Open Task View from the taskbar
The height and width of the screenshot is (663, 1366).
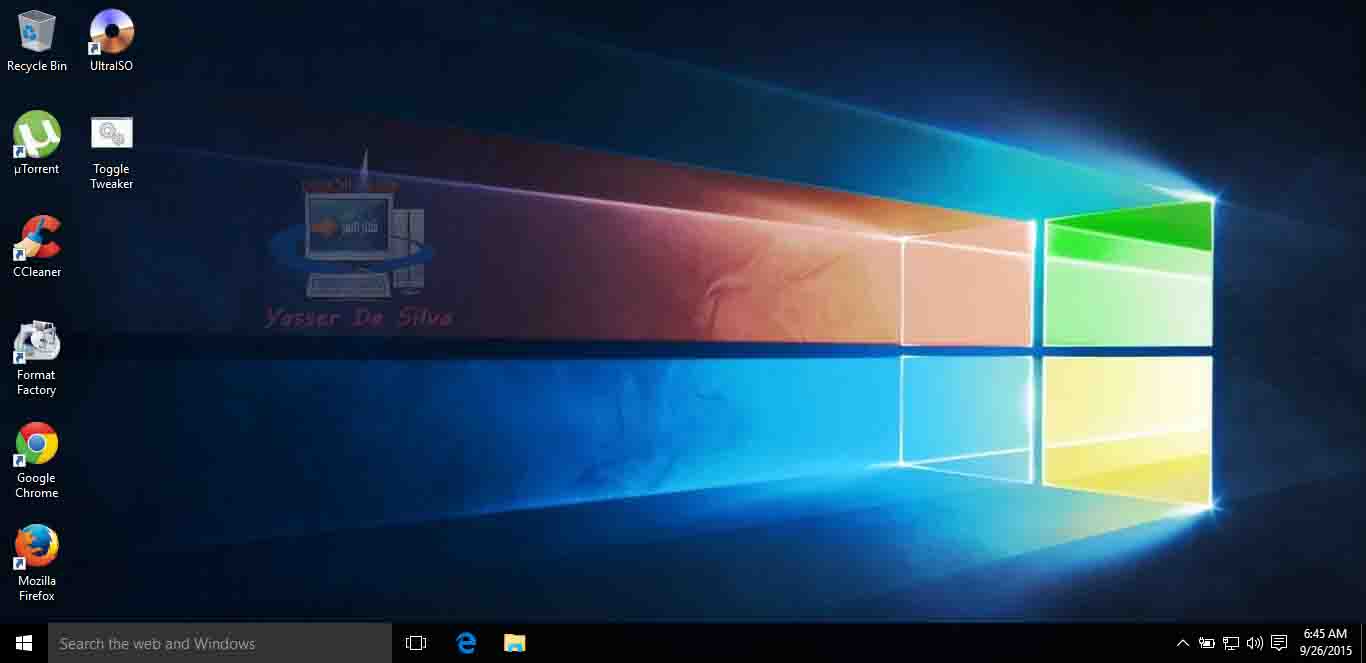pyautogui.click(x=416, y=643)
